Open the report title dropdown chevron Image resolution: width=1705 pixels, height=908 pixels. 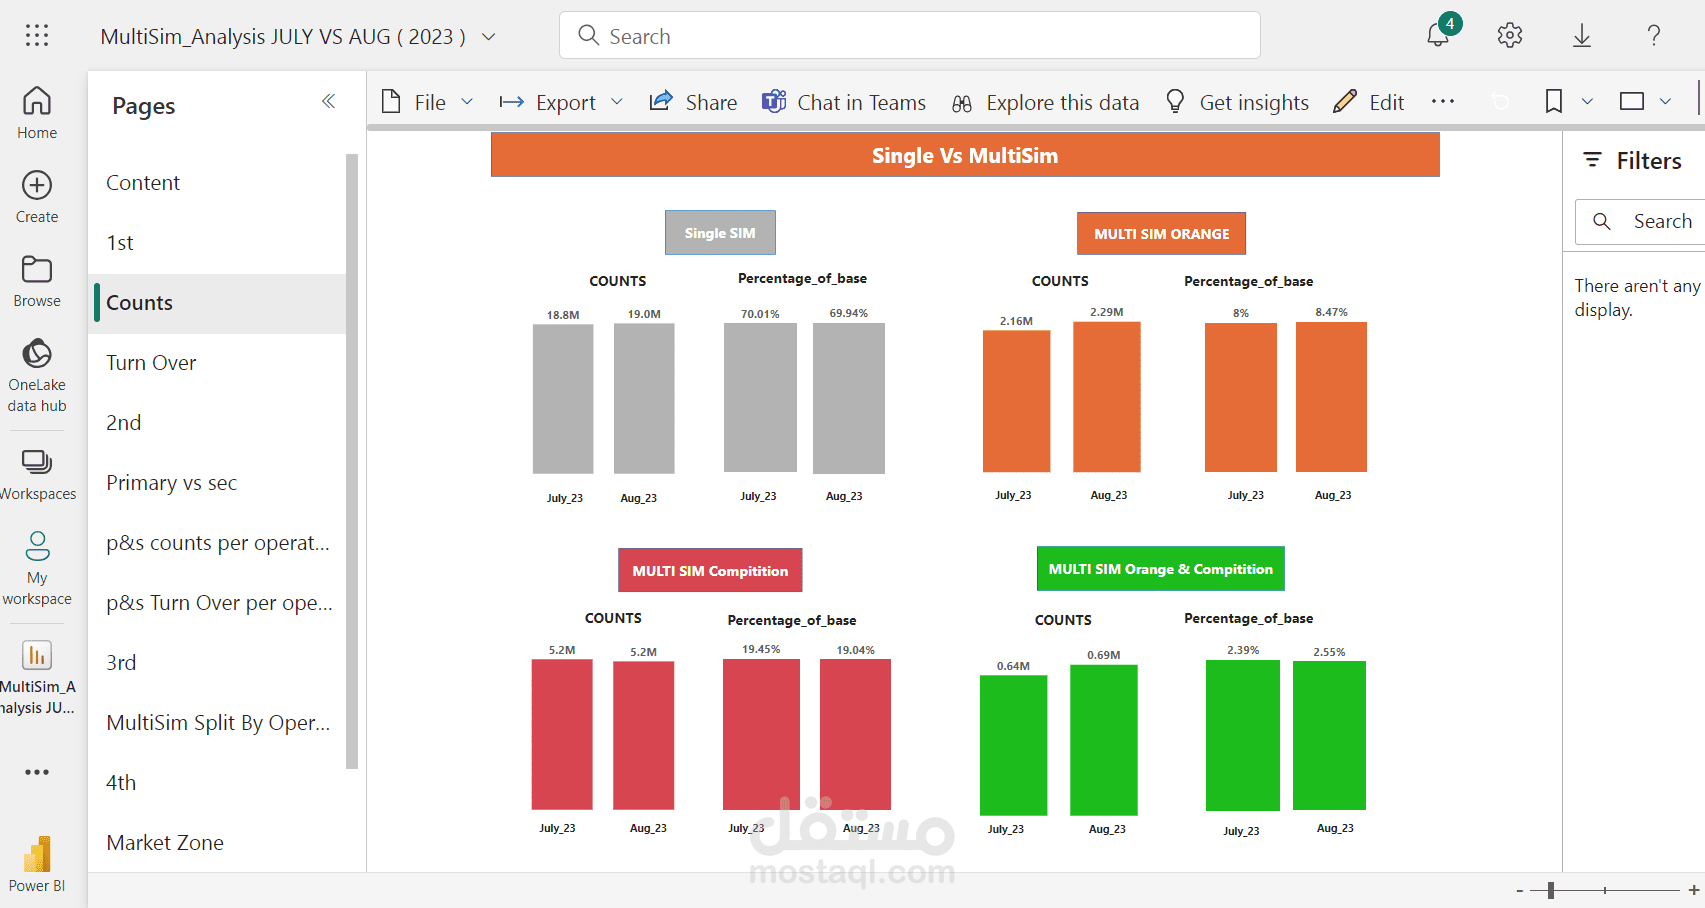(x=488, y=36)
